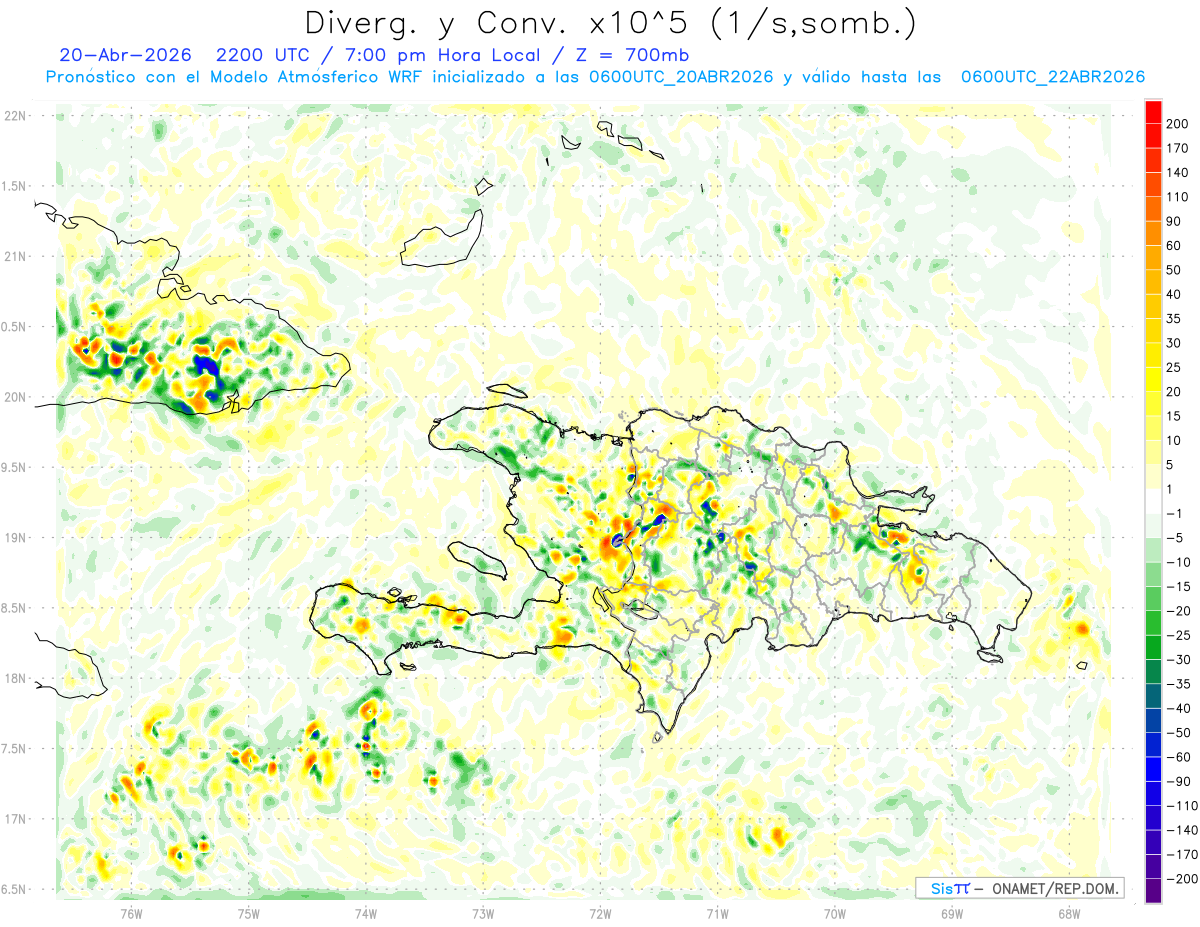Click the 72W longitude axis label
Screen dimensions: 1200x927
coord(600,912)
